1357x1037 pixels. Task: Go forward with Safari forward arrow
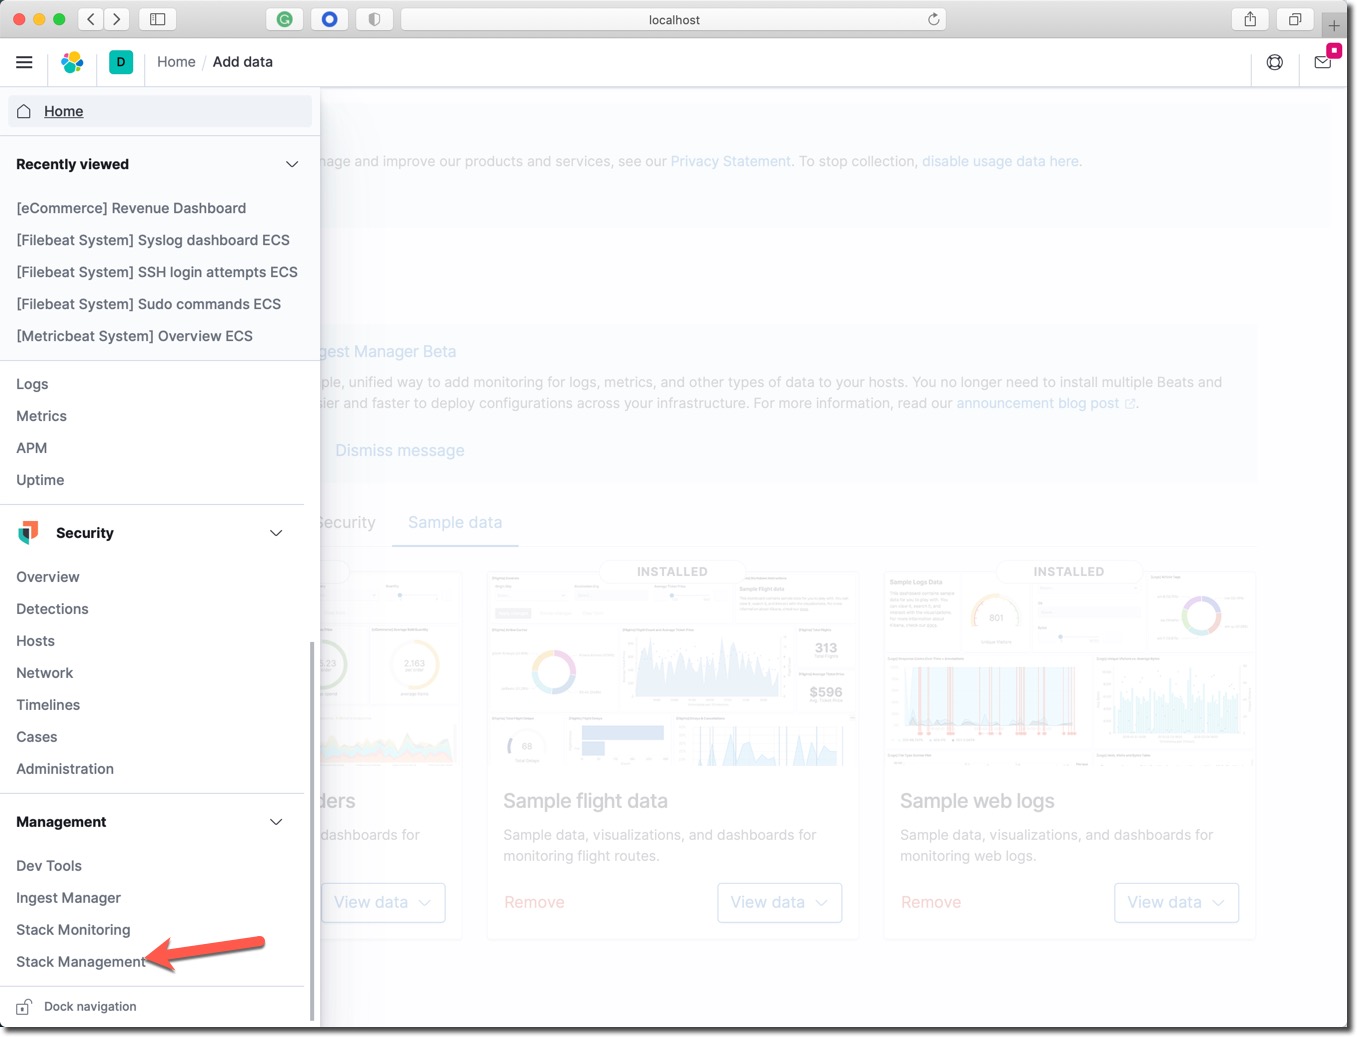point(117,19)
